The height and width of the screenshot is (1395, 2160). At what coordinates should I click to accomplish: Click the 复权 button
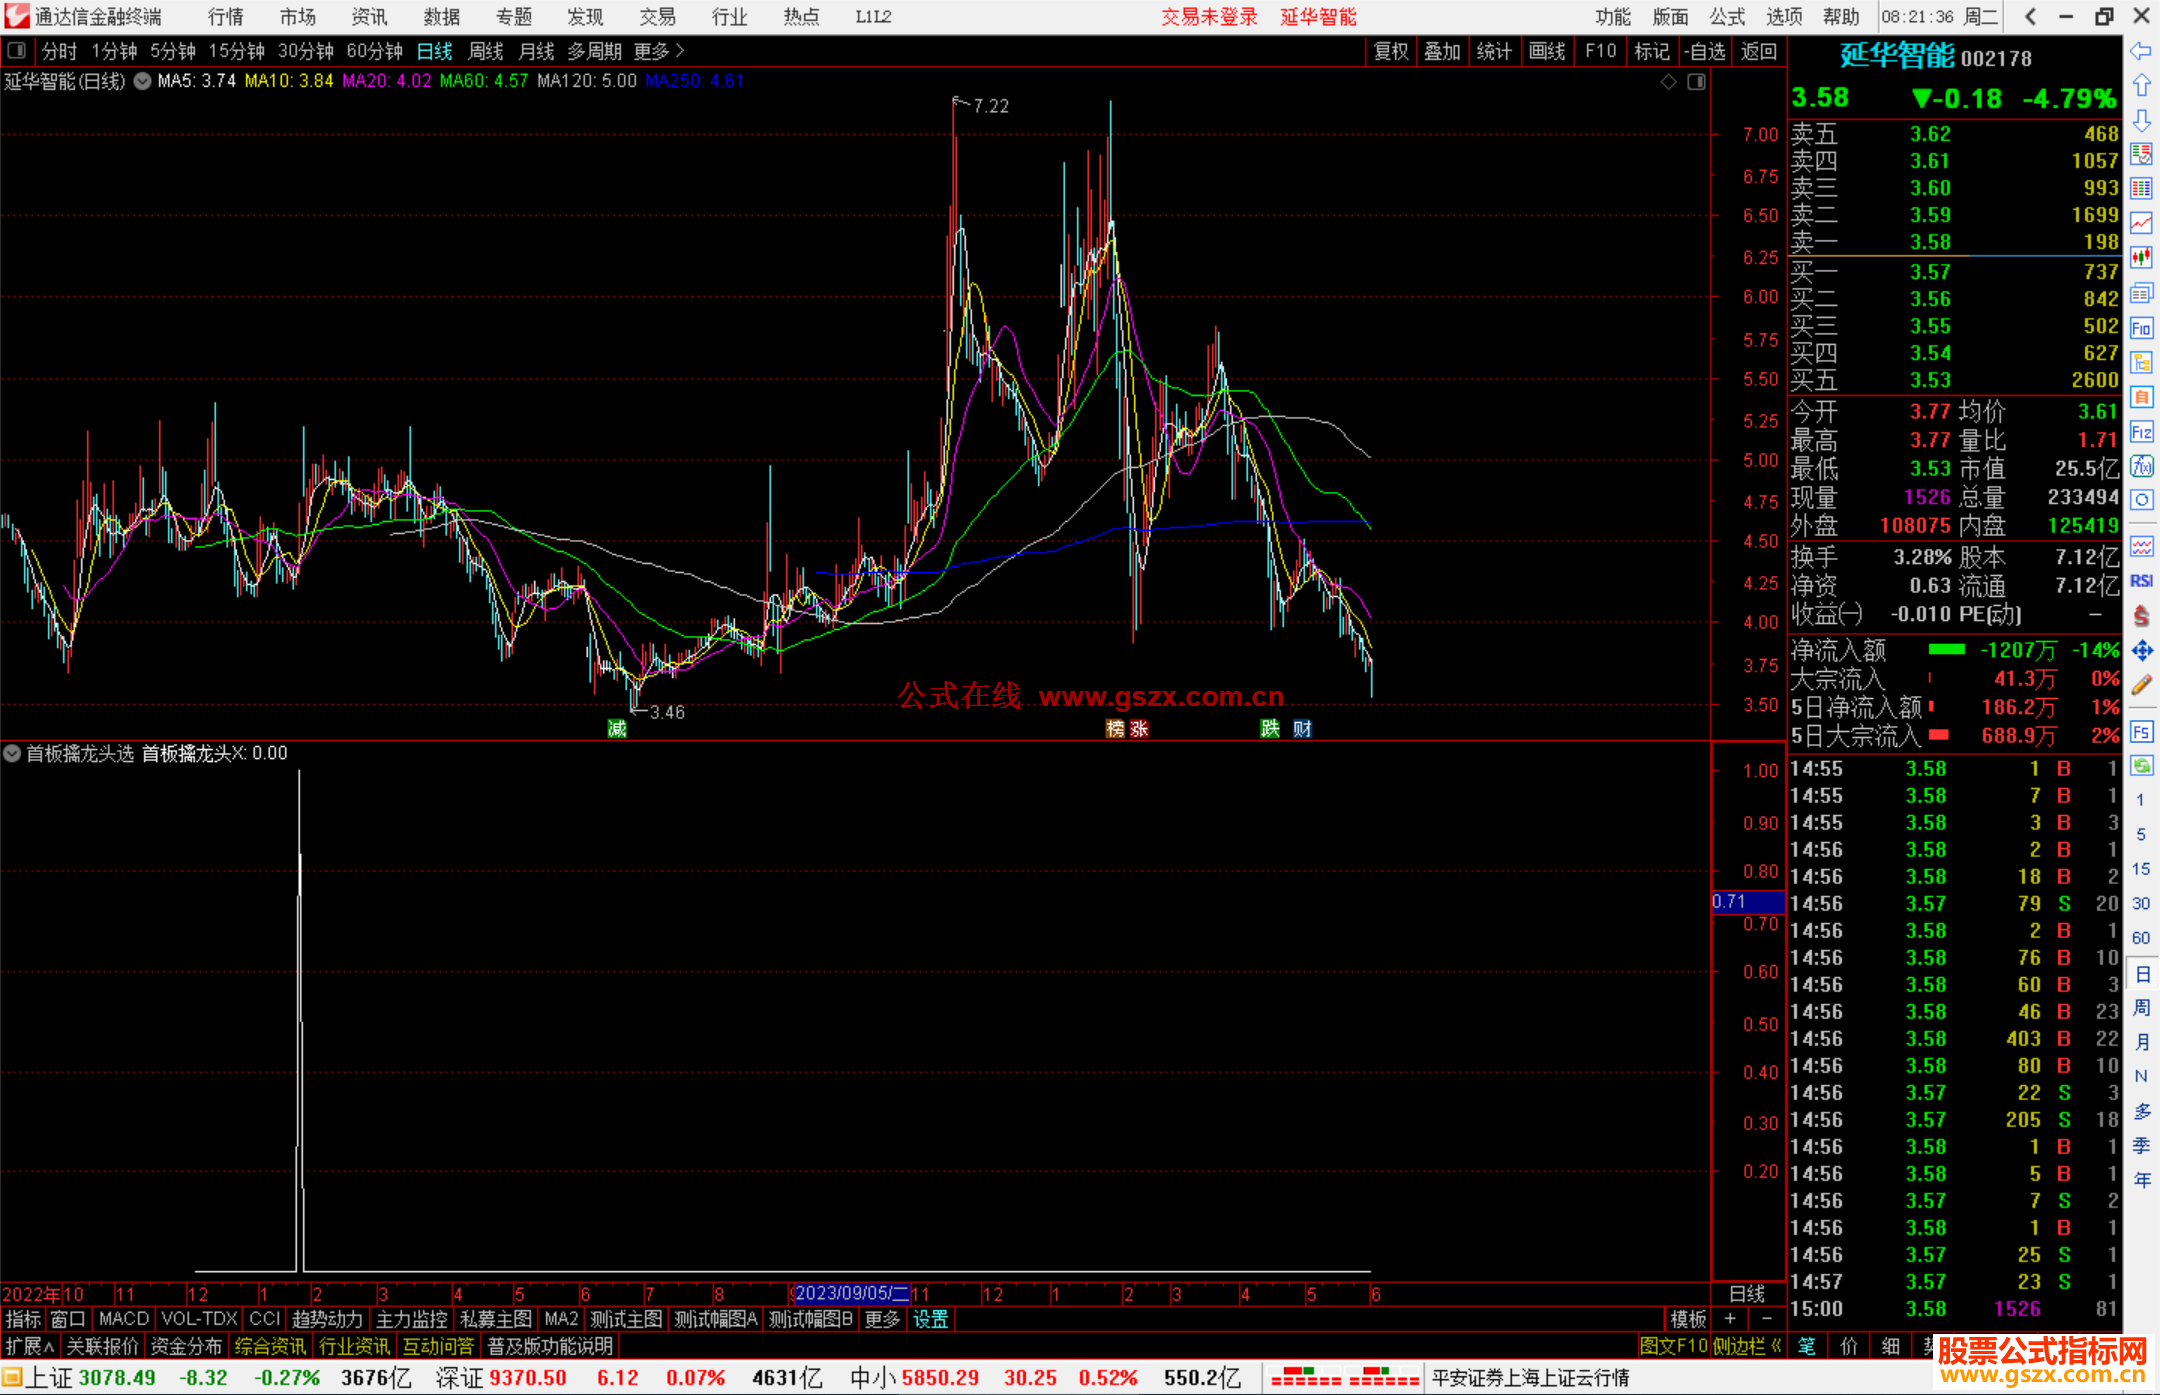[1391, 51]
